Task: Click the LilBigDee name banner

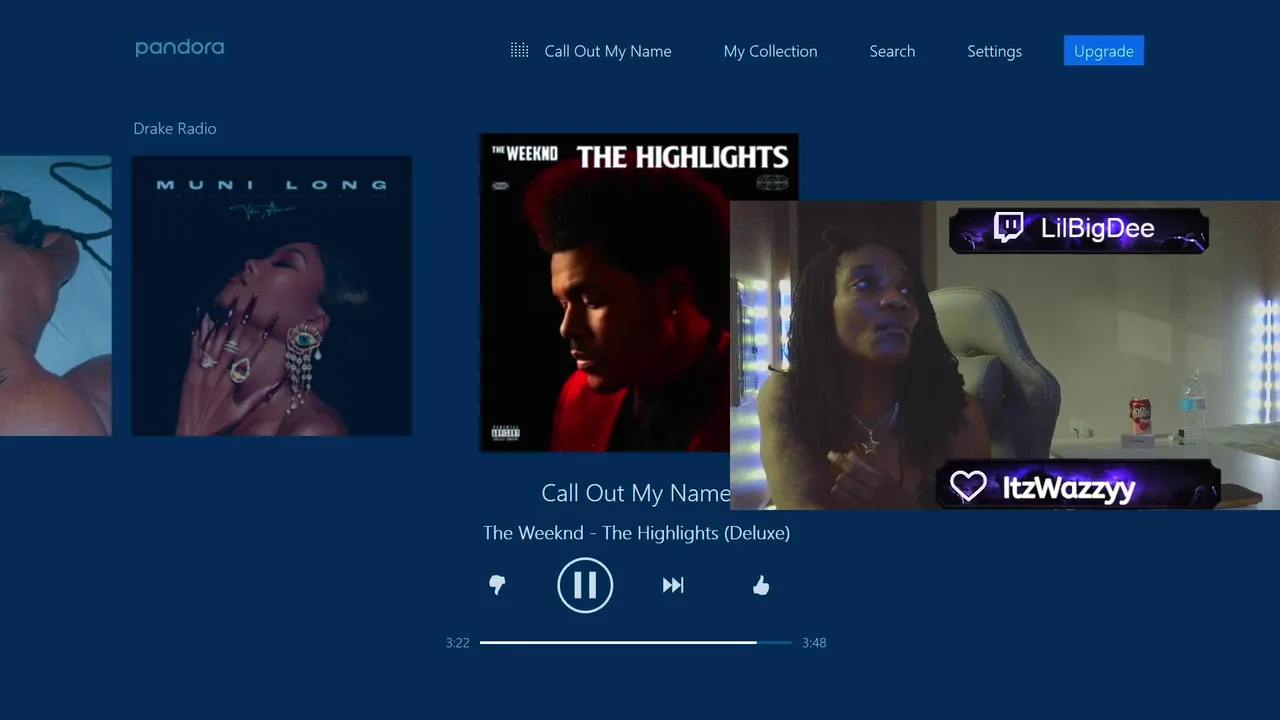Action: [x=1079, y=229]
